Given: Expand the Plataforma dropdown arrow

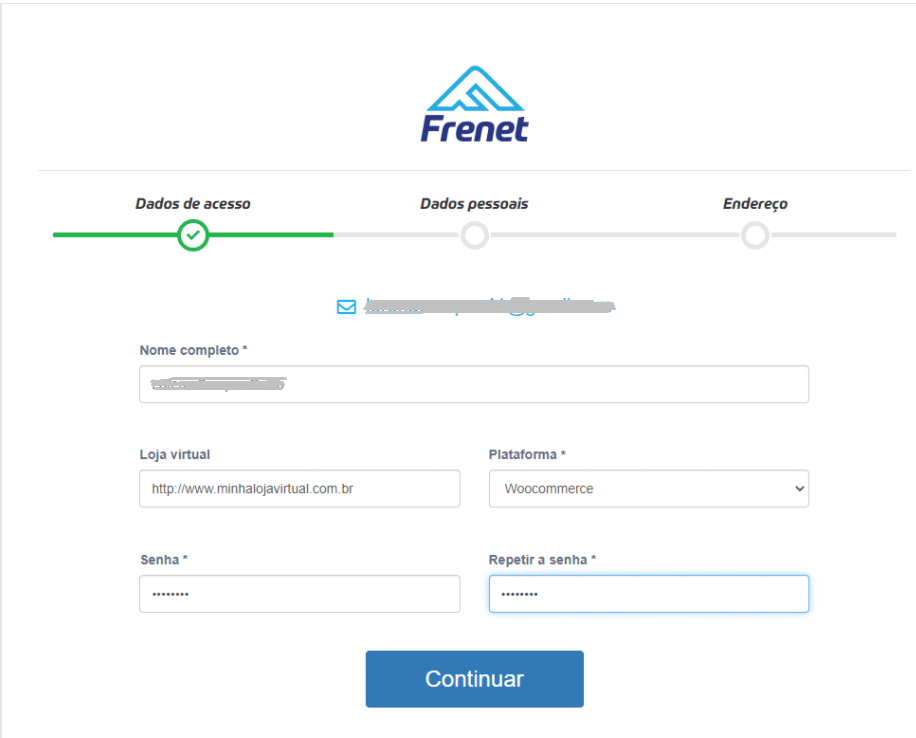Looking at the screenshot, I should [x=799, y=488].
